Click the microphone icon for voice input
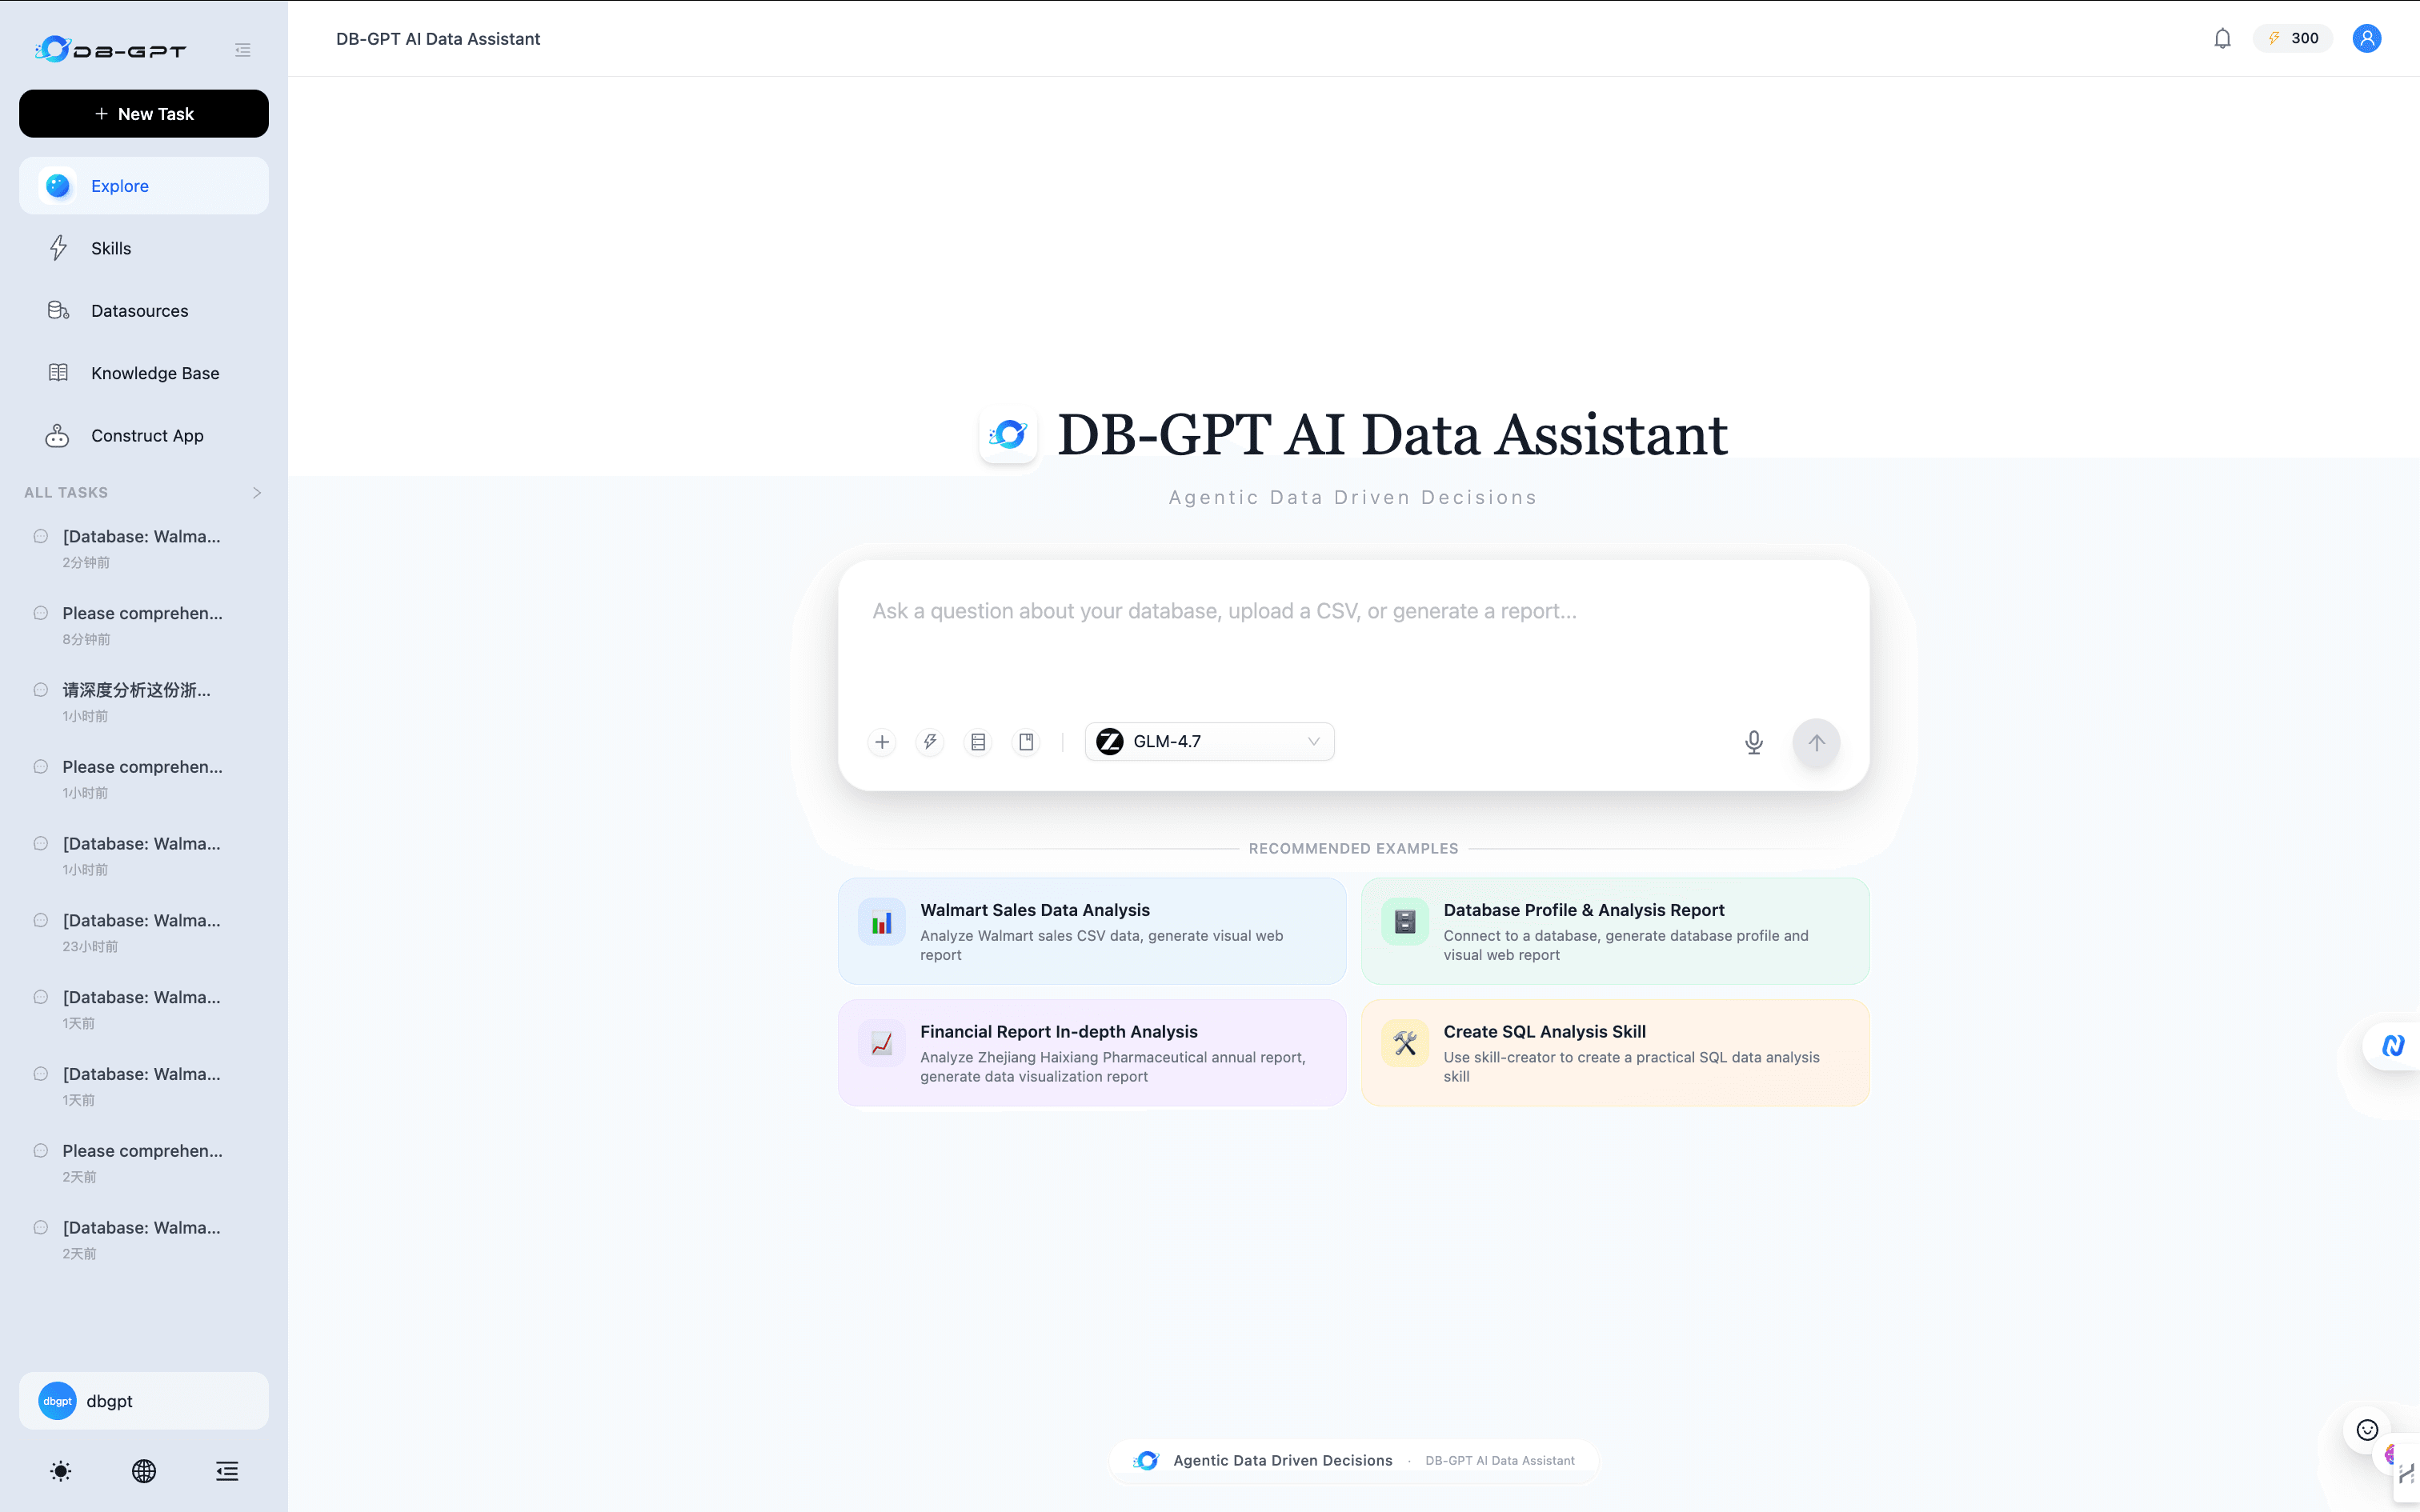Image resolution: width=2420 pixels, height=1512 pixels. click(x=1753, y=741)
